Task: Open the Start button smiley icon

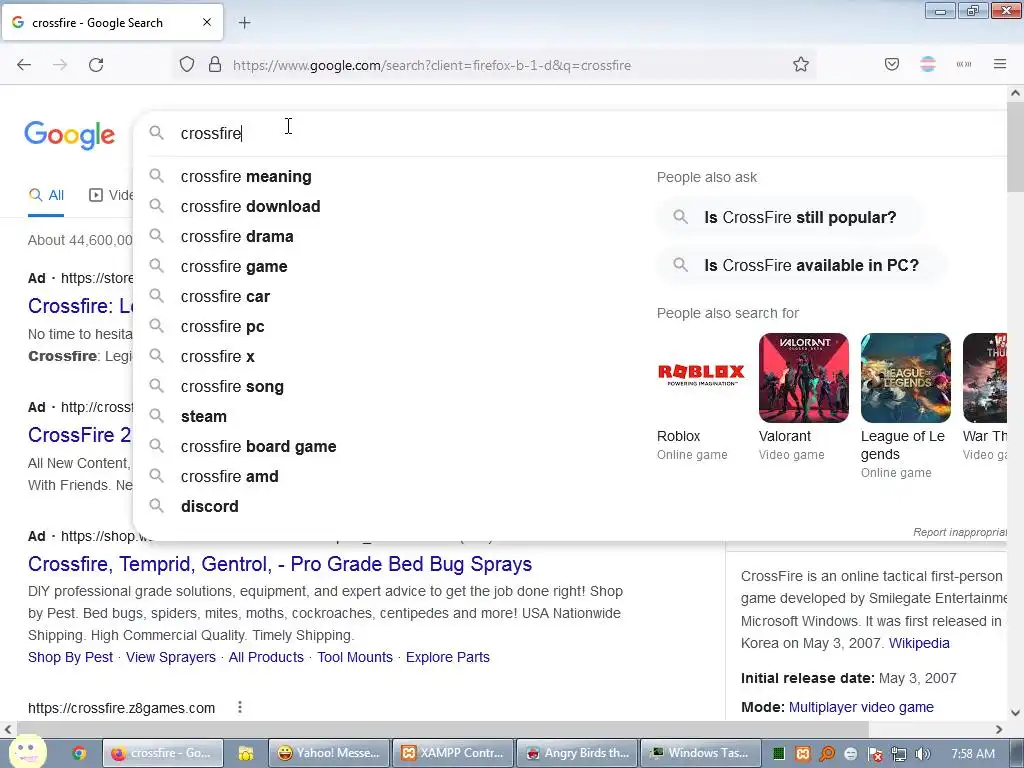Action: pos(27,751)
